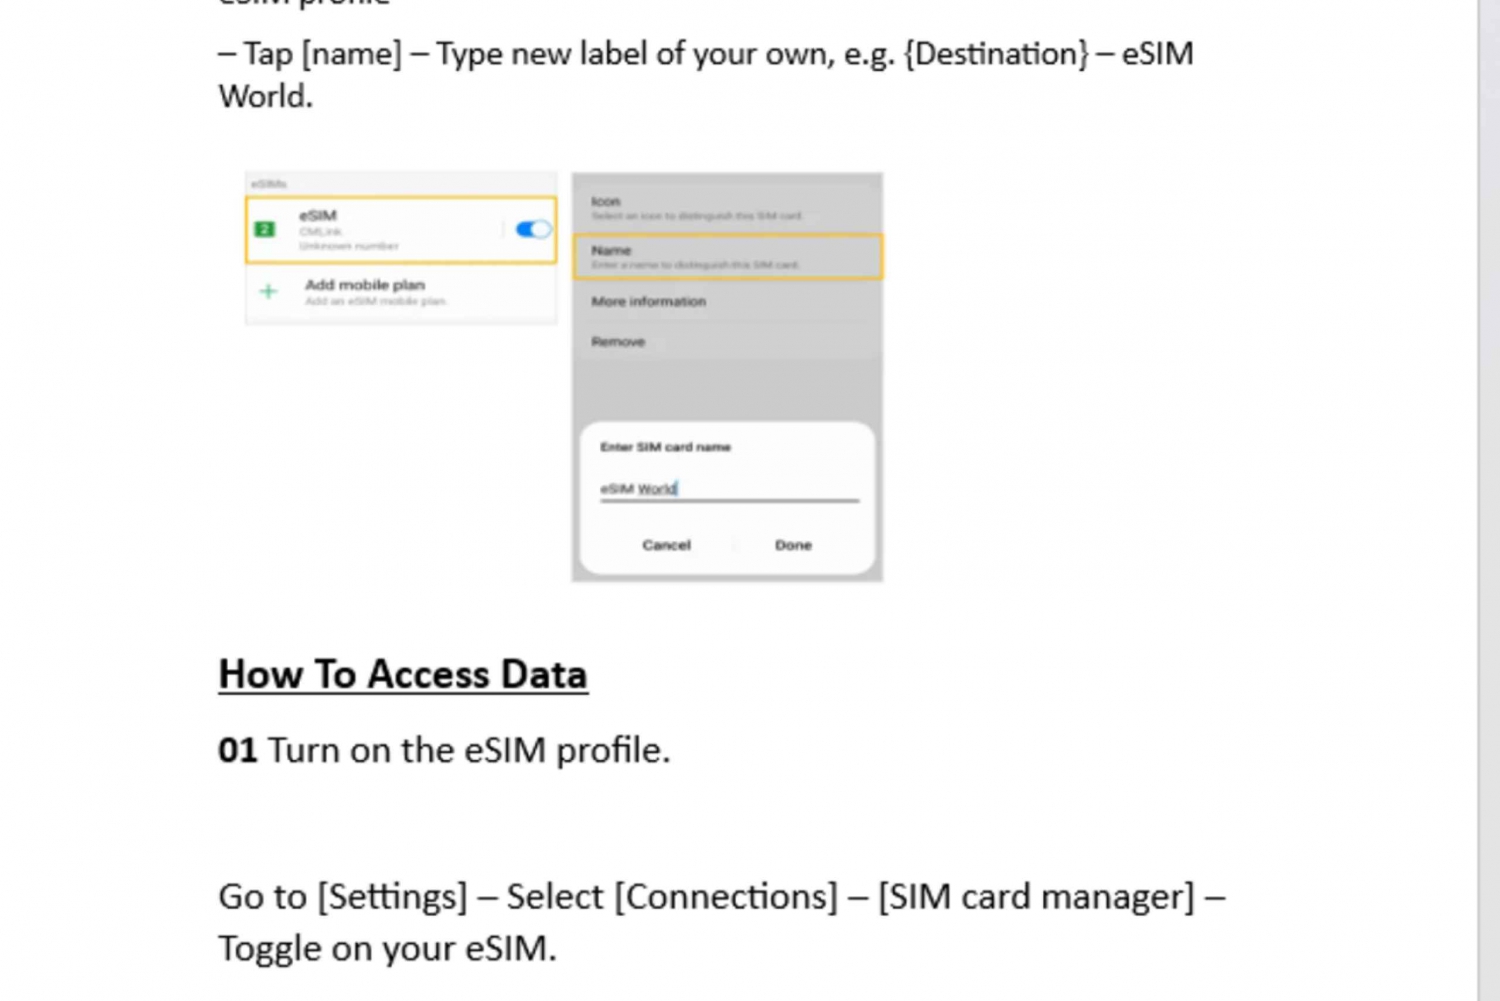This screenshot has width=1500, height=1001.
Task: Click Cancel in the Enter SIM card name dialog
Action: (x=666, y=545)
